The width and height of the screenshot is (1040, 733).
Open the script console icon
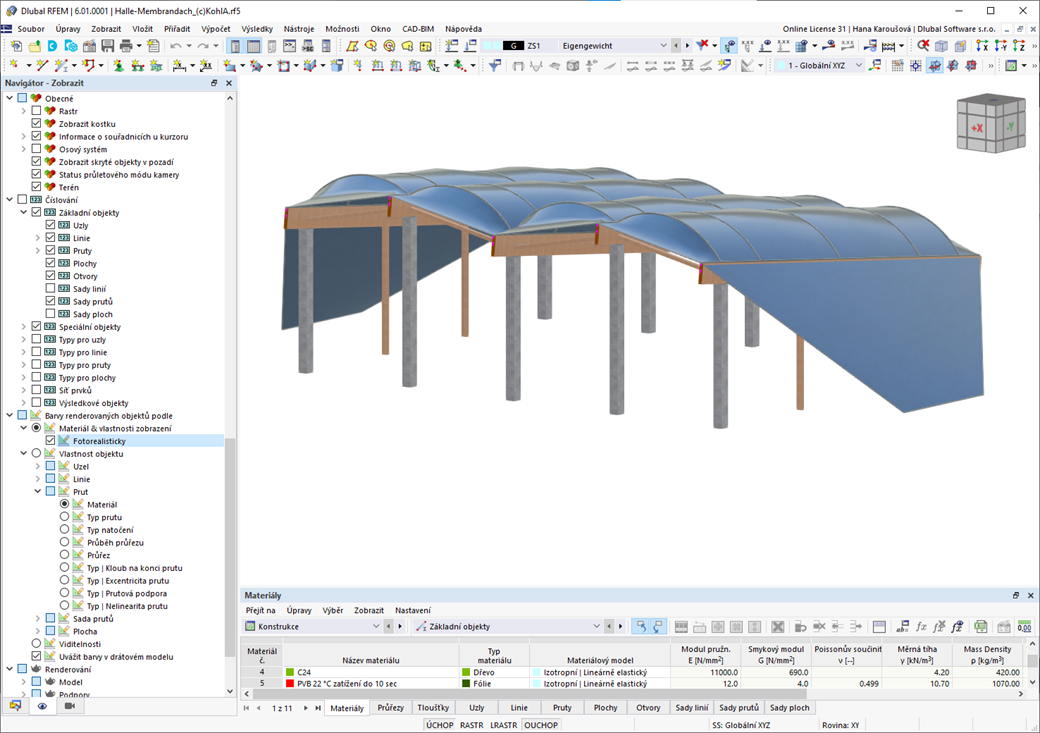pos(289,46)
